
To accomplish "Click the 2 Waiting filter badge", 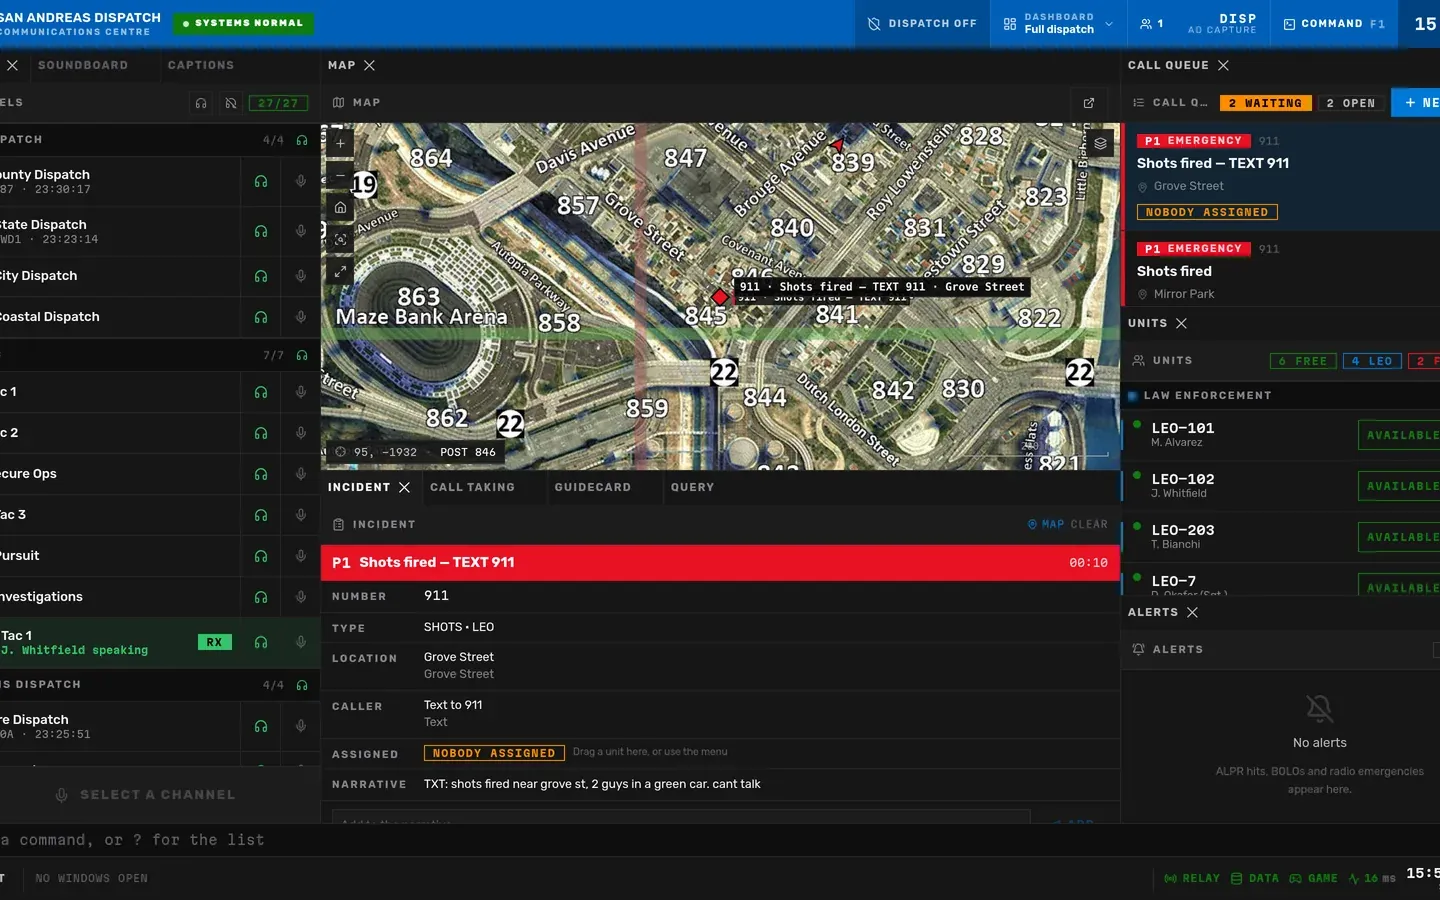I will [x=1266, y=103].
